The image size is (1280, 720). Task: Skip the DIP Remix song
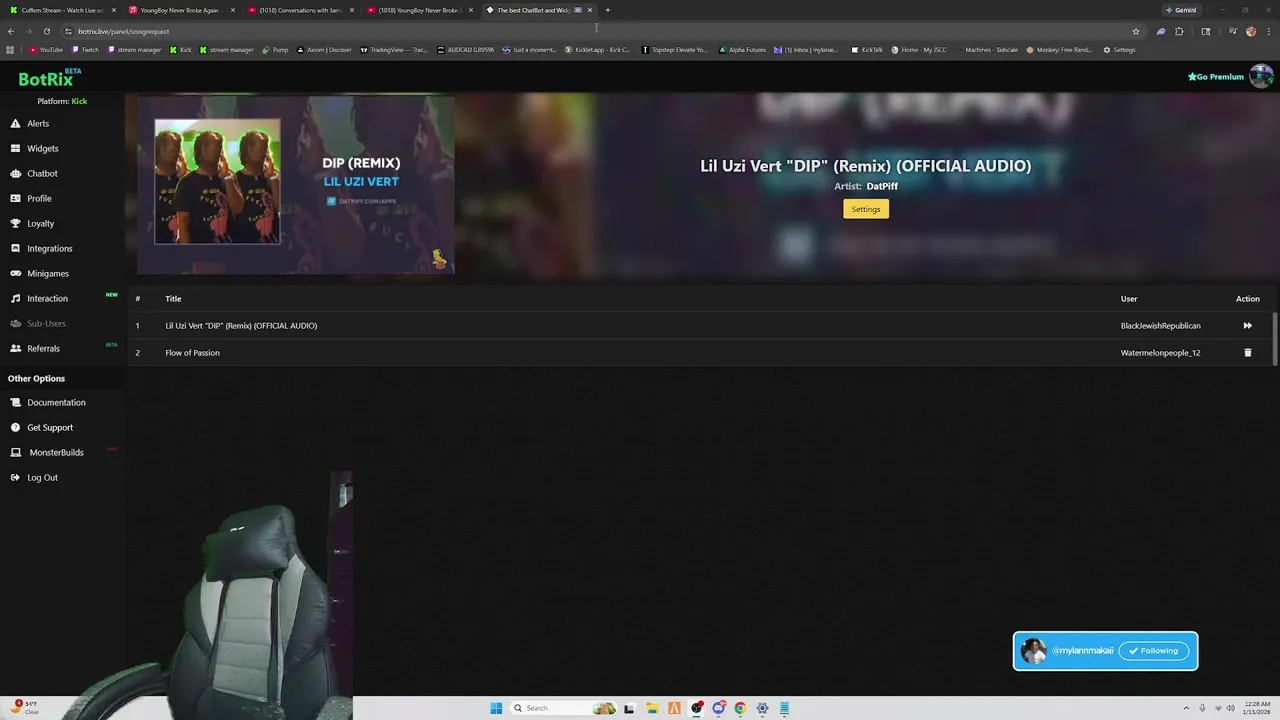(x=1247, y=325)
